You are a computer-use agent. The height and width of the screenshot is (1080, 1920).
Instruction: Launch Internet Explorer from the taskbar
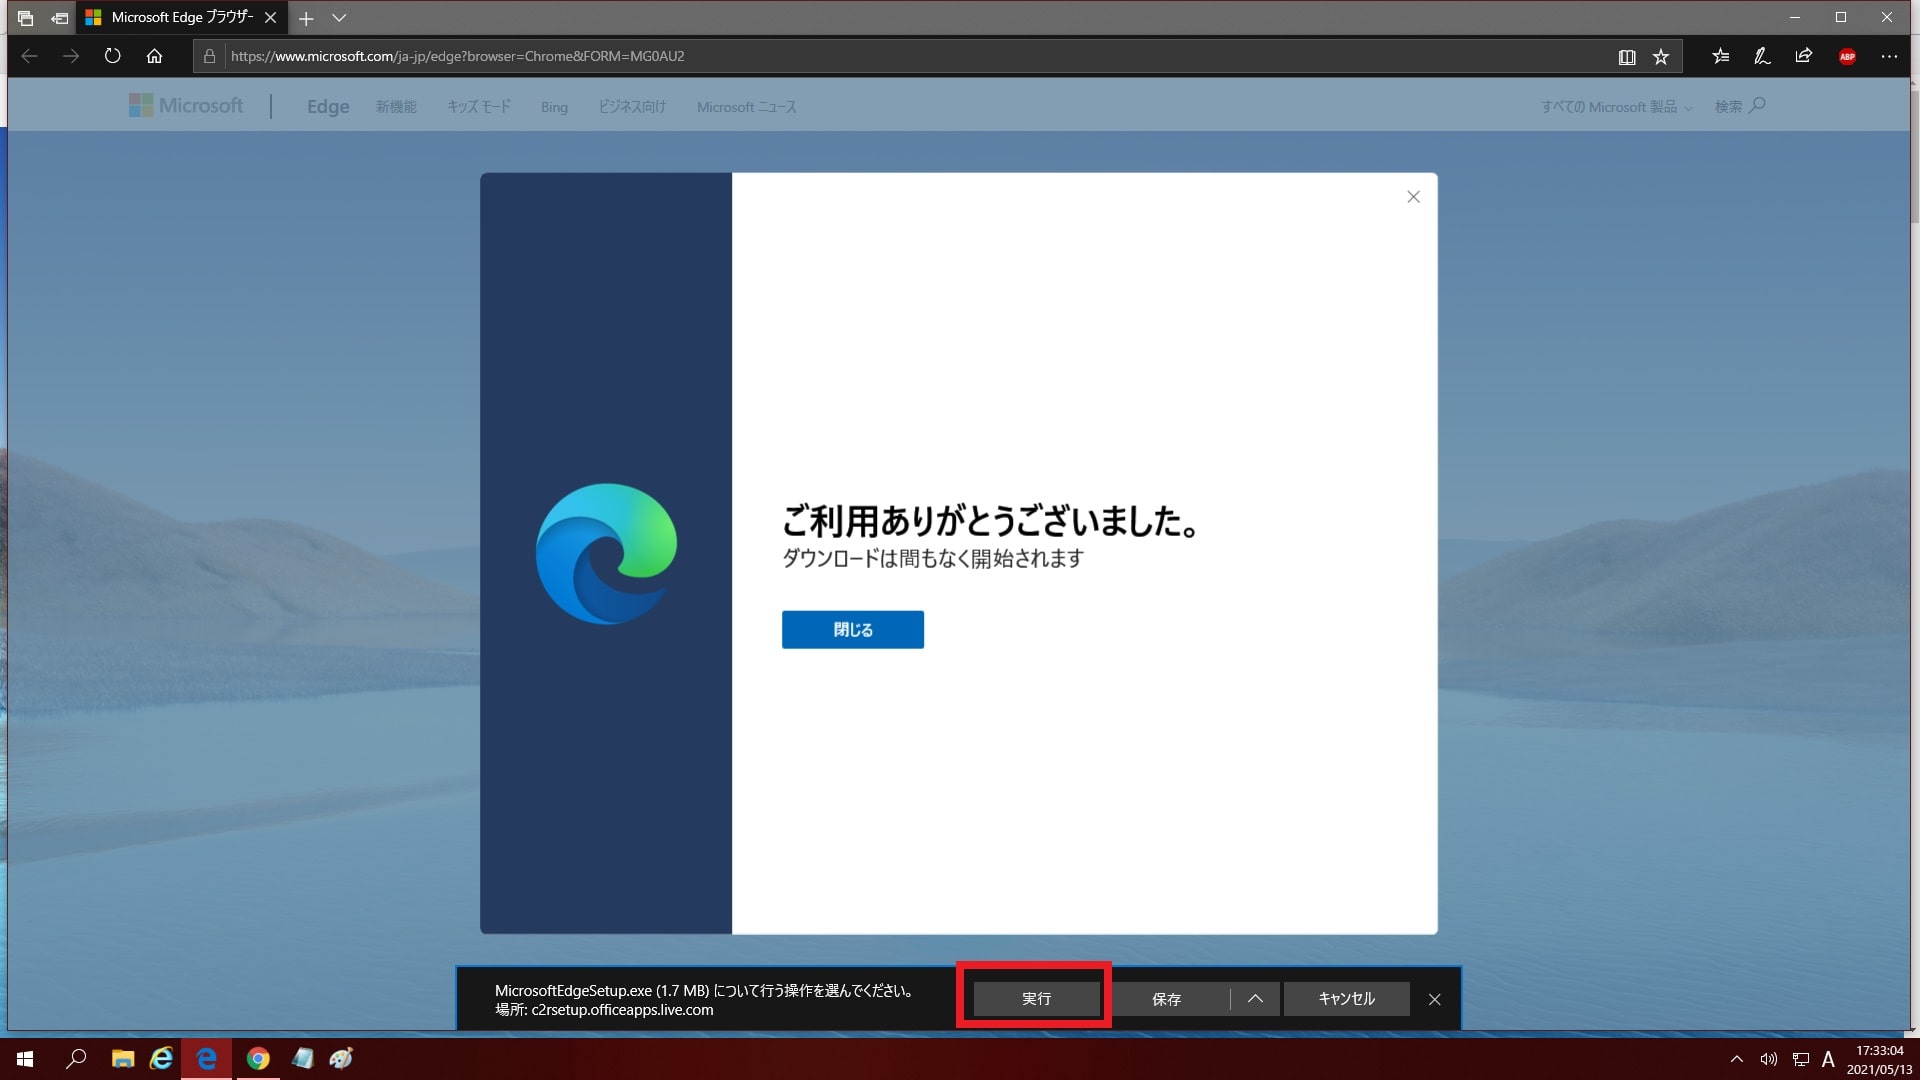tap(162, 1059)
